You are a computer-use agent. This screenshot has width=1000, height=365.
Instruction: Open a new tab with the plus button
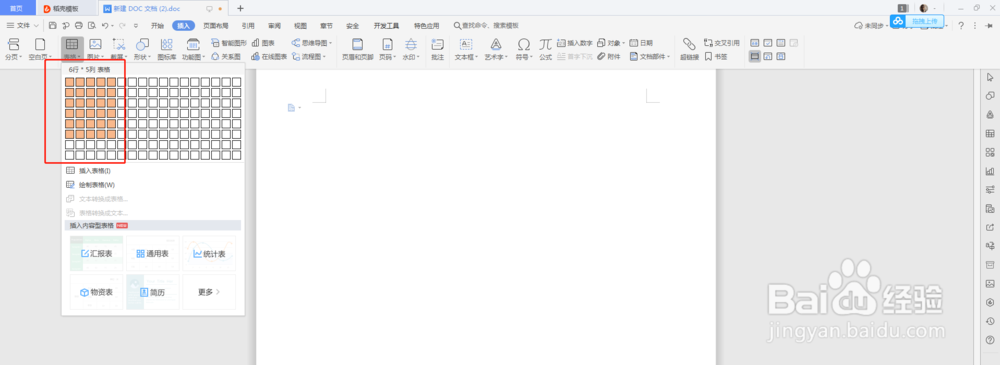240,8
